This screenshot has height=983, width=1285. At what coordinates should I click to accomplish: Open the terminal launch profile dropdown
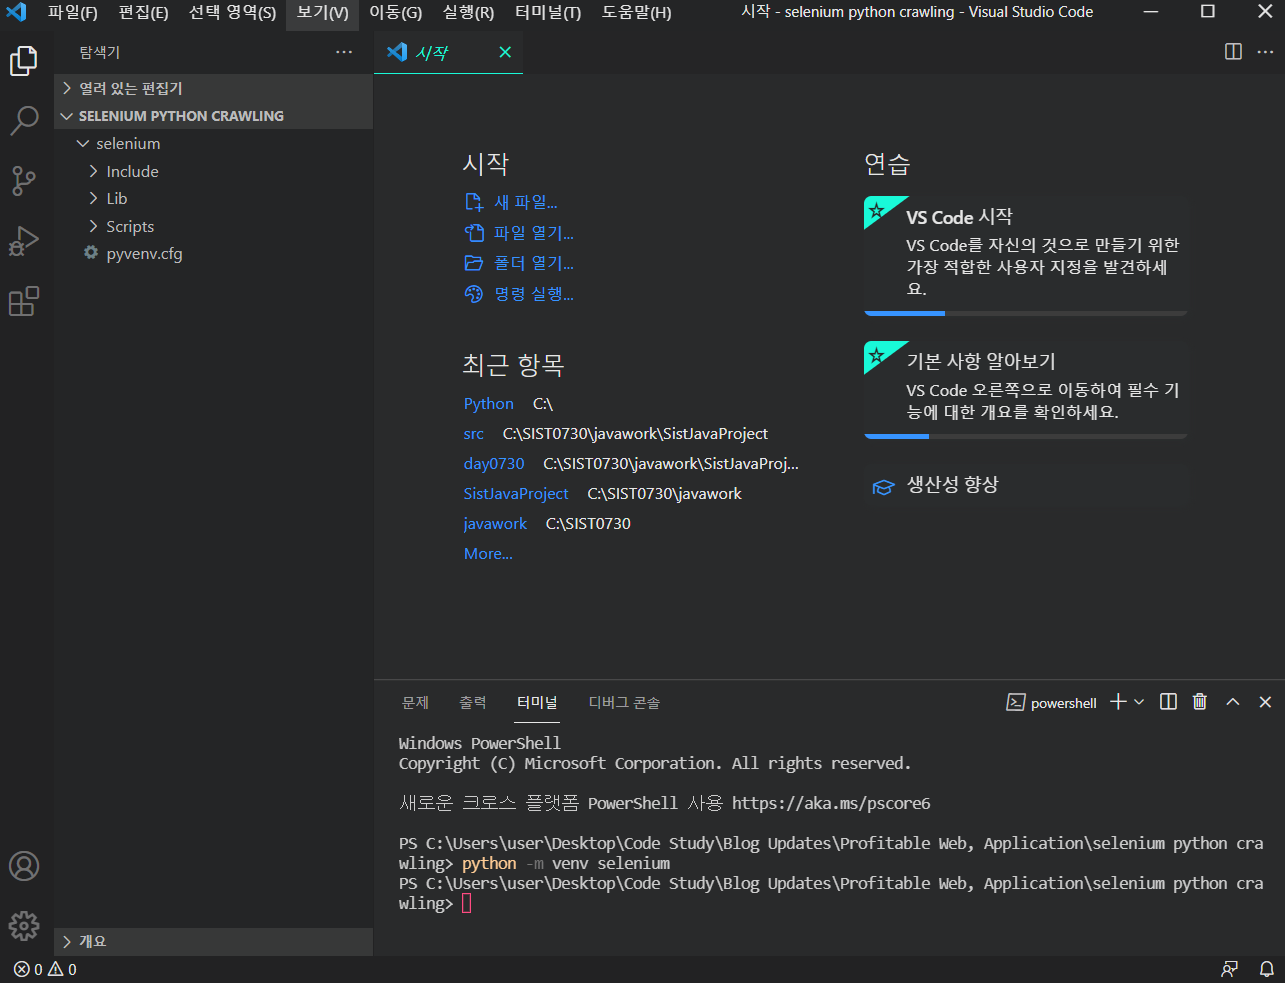pos(1139,702)
